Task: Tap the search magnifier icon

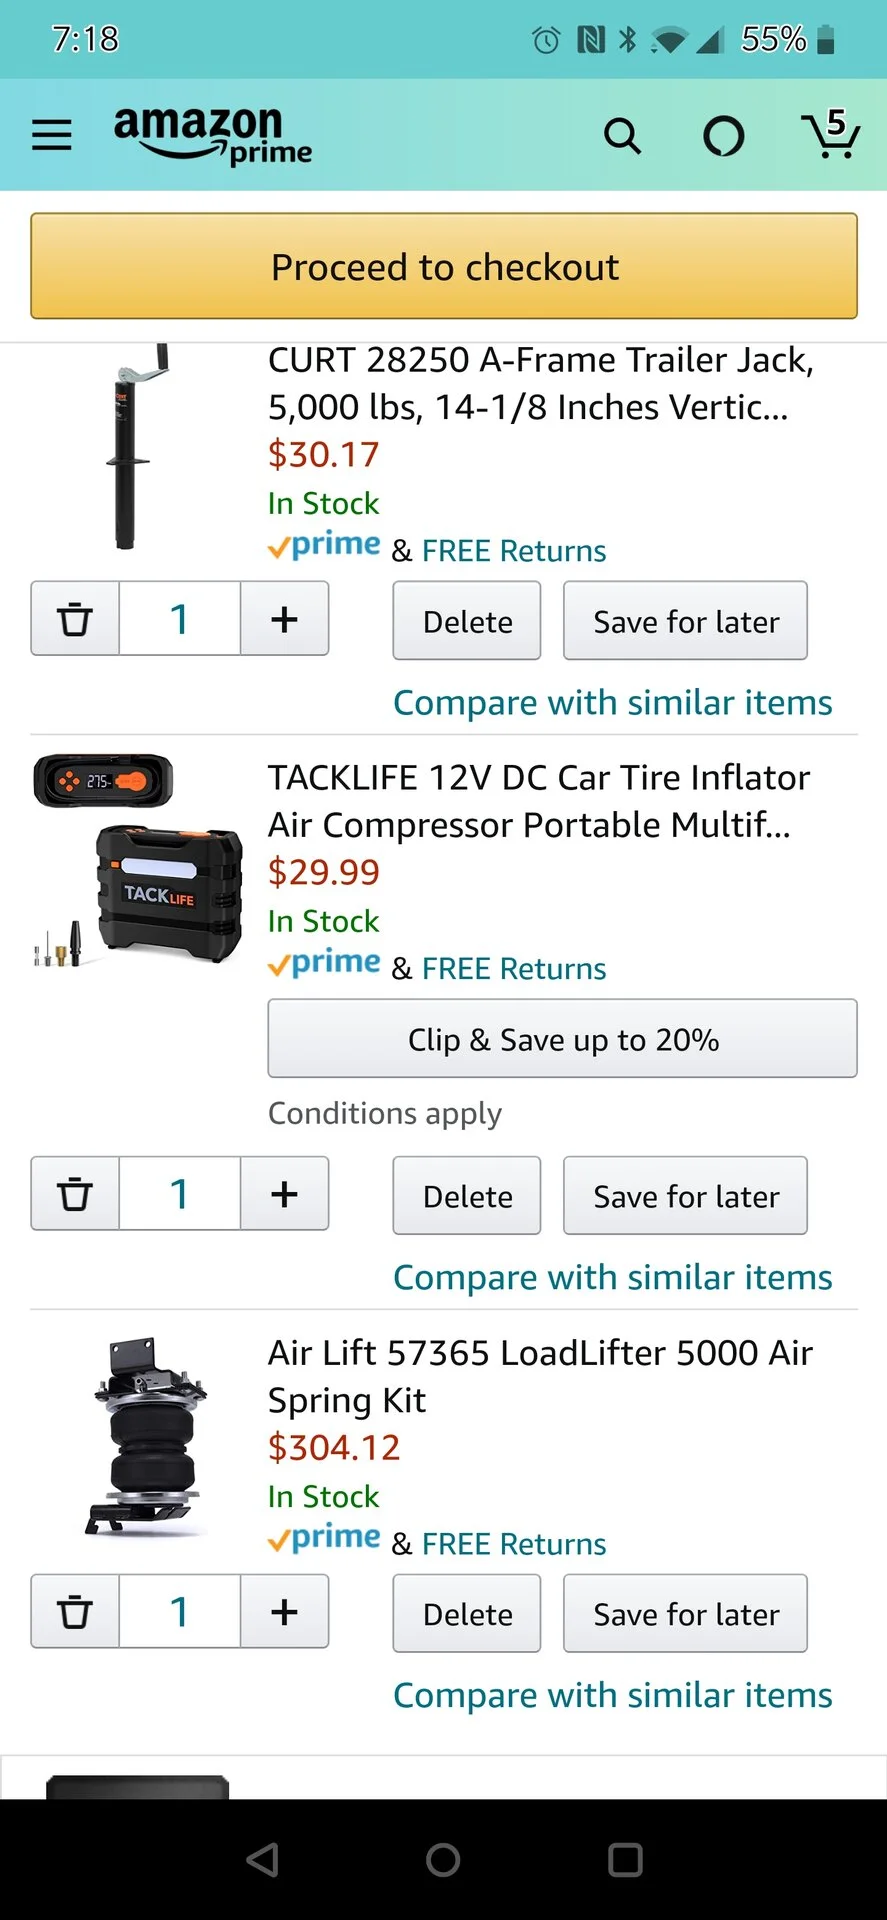Action: 622,135
